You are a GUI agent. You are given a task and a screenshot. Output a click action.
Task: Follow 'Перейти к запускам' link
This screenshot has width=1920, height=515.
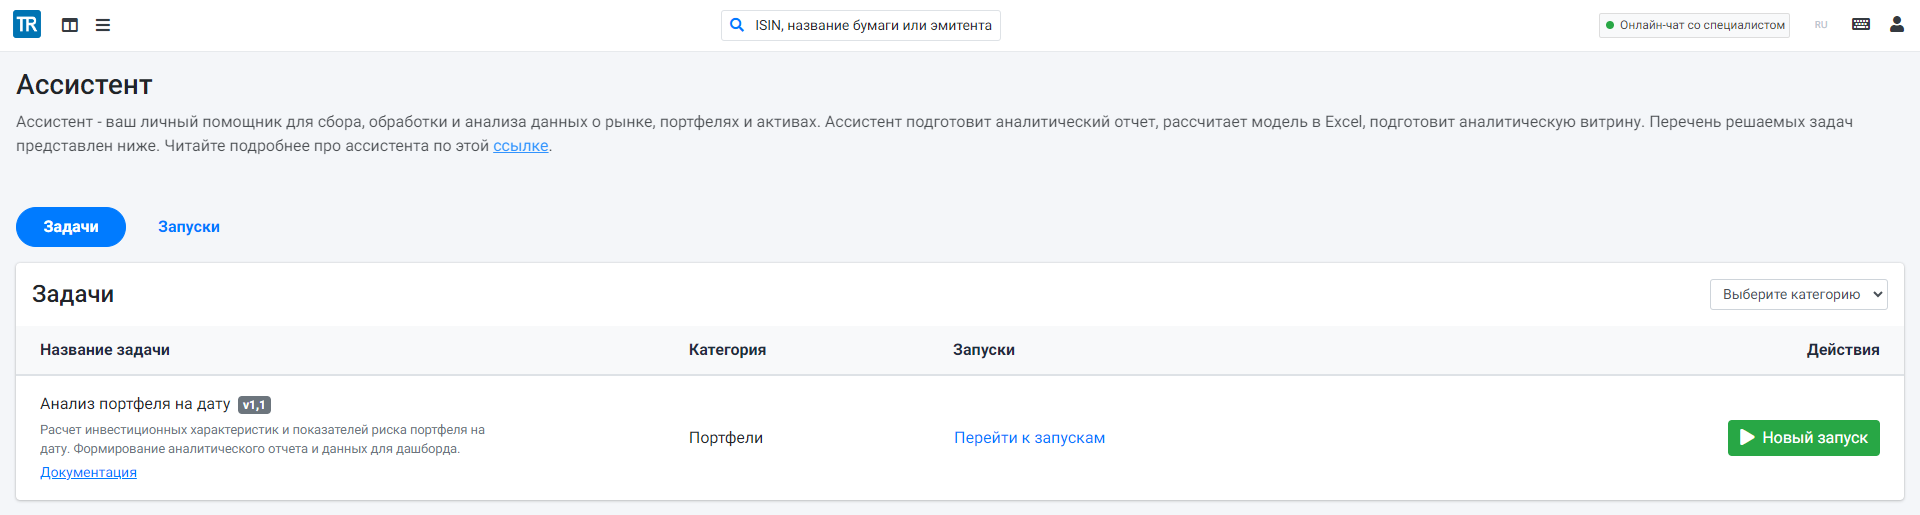point(1030,438)
